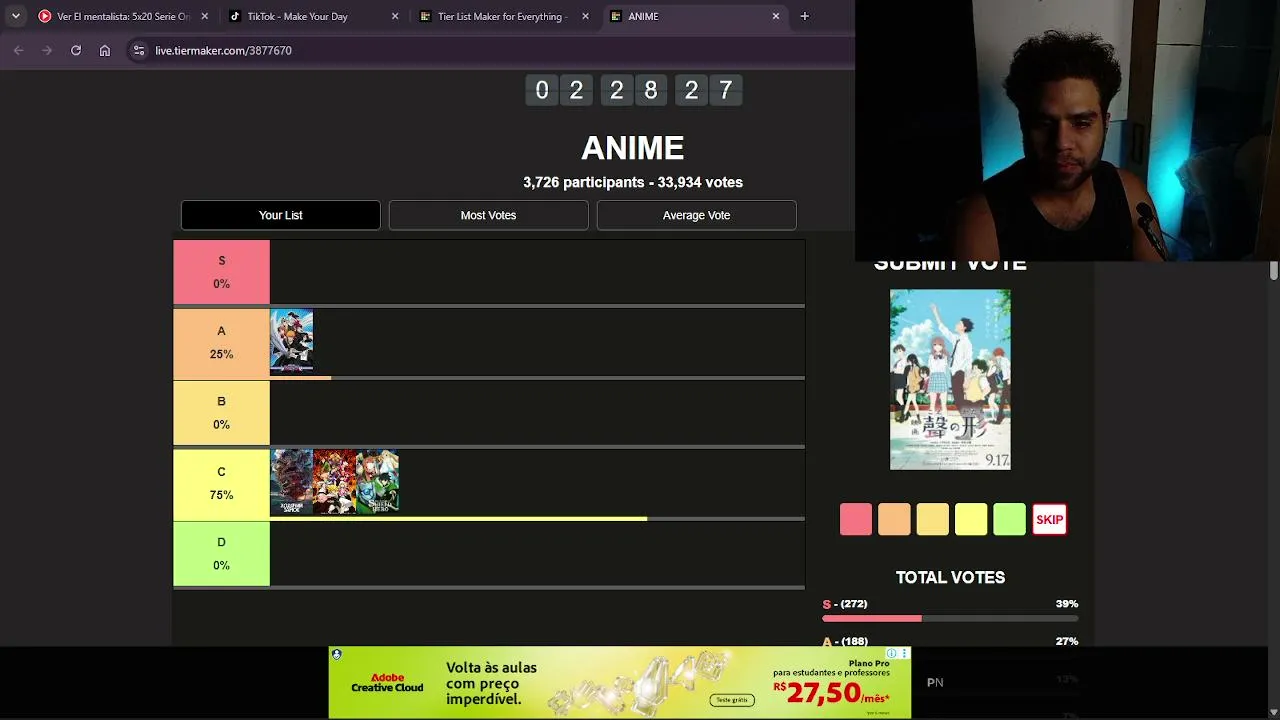Click the 39% S-tier percentage
1280x720 pixels.
pyautogui.click(x=1067, y=604)
